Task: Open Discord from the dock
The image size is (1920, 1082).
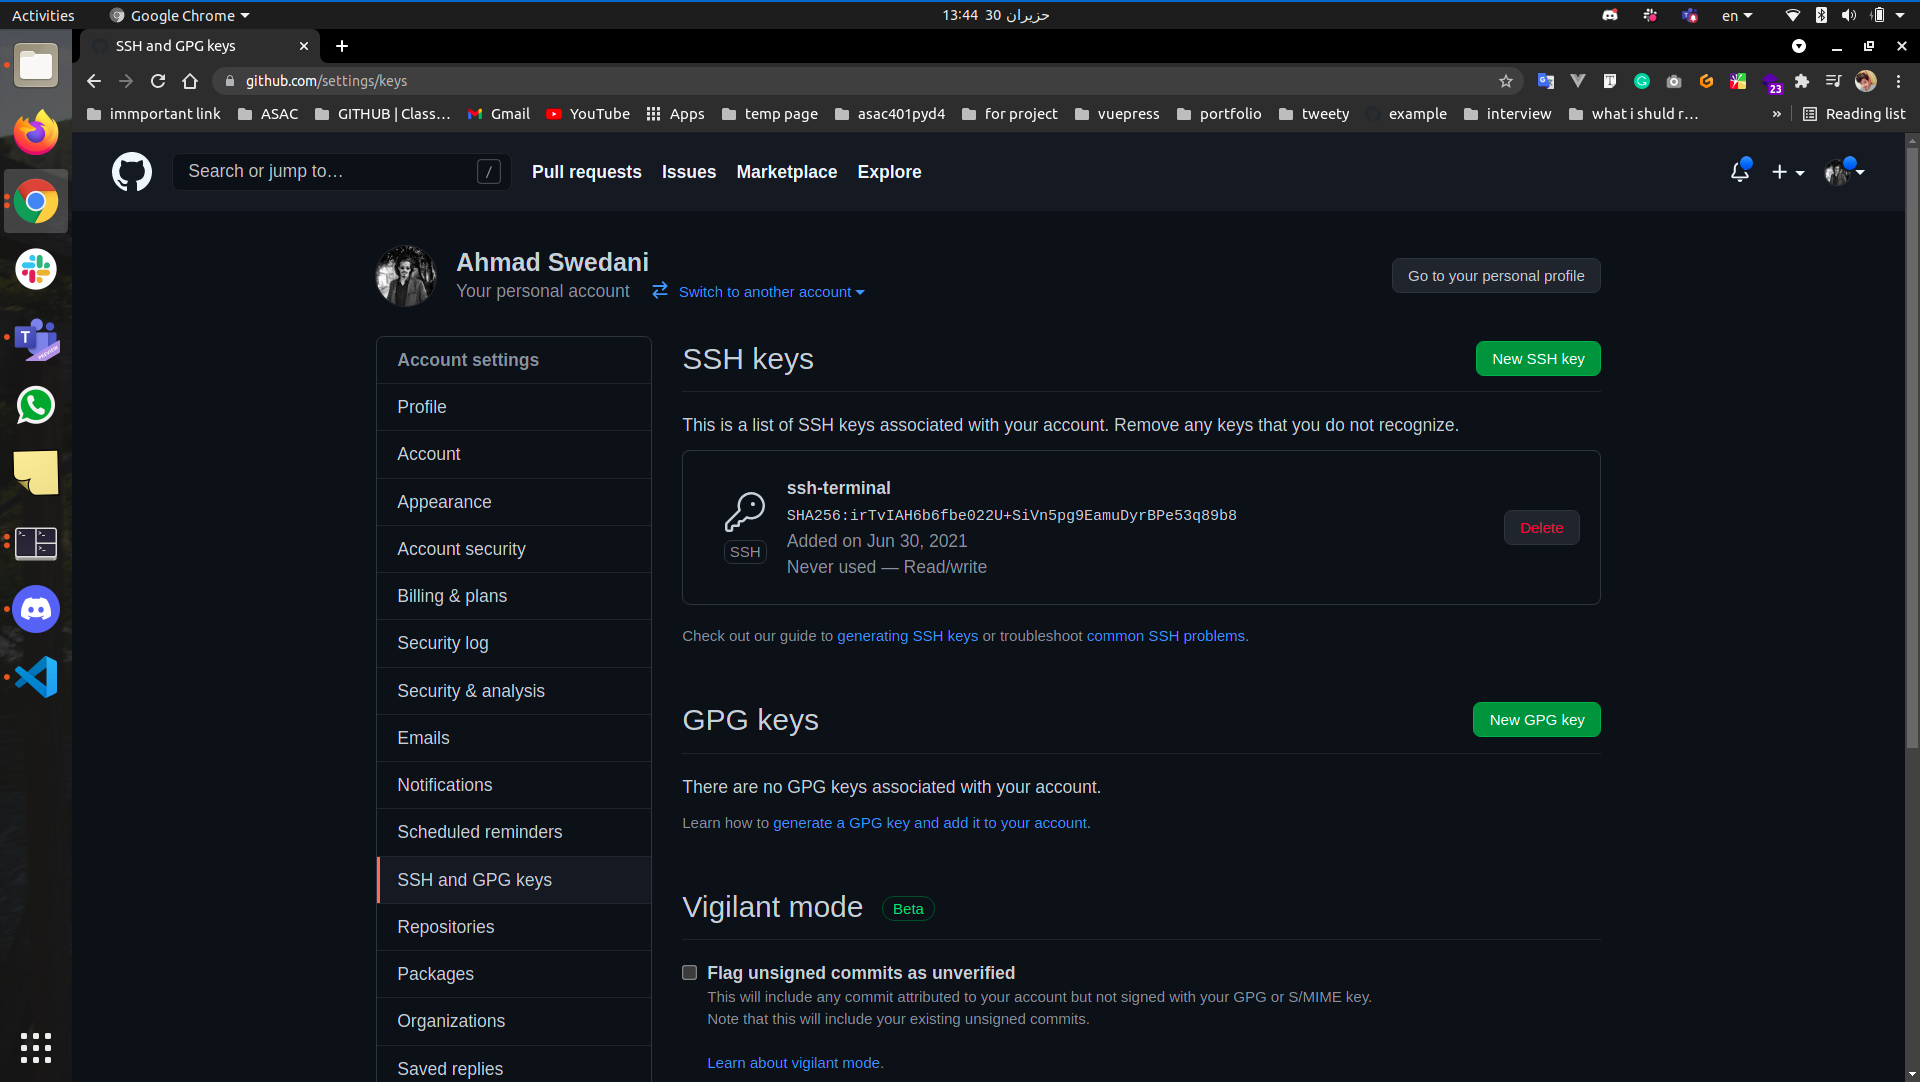Action: point(36,609)
